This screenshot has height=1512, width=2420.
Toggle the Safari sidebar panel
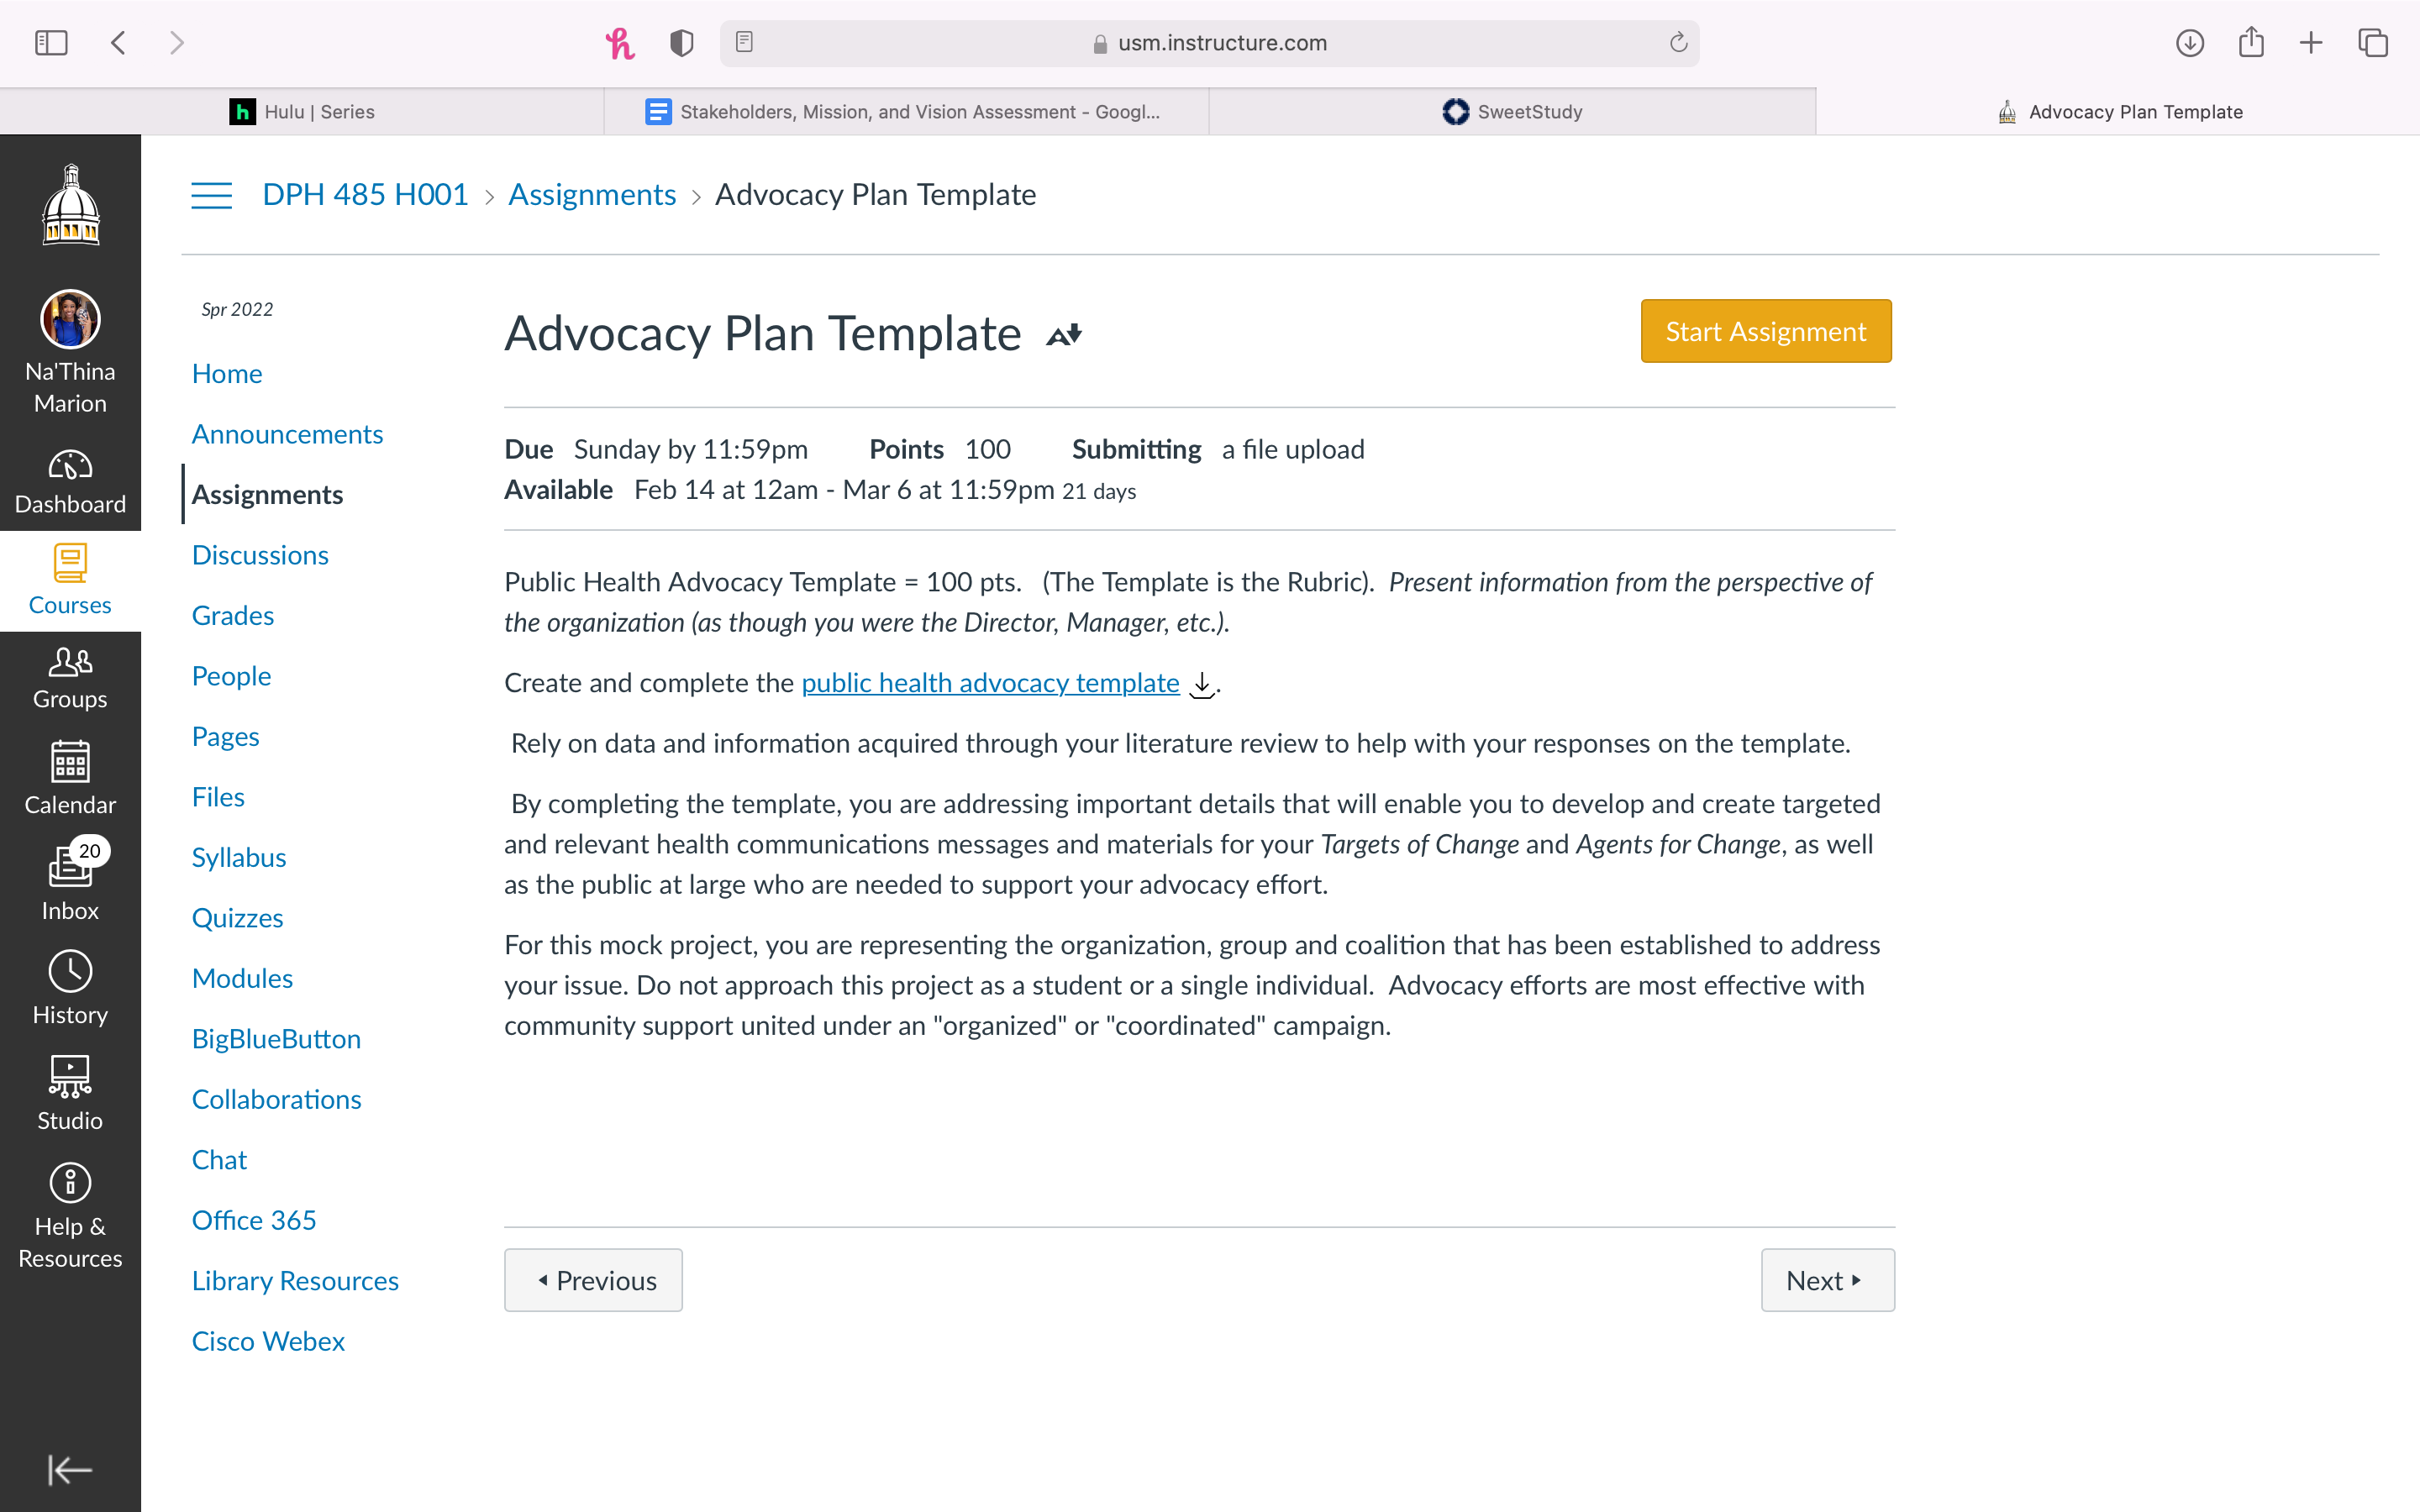point(51,43)
